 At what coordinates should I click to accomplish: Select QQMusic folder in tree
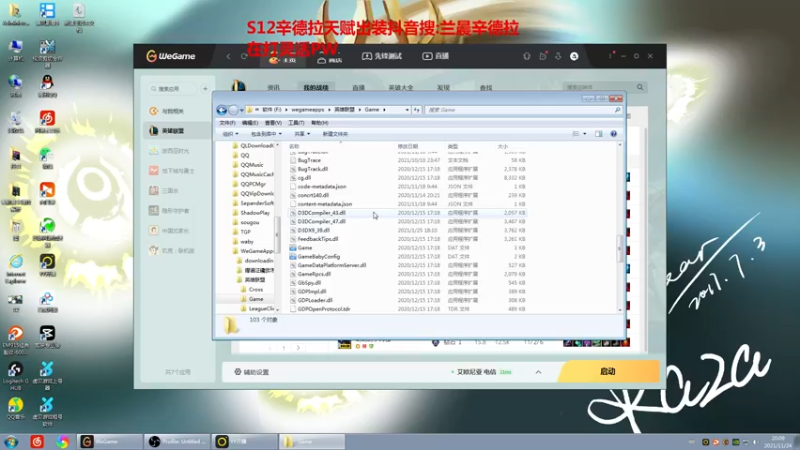tap(252, 165)
